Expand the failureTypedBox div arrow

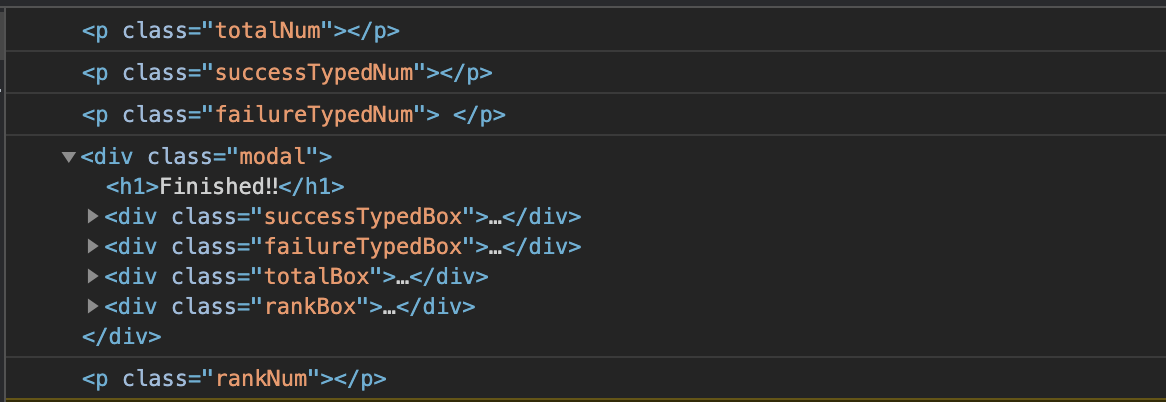(x=93, y=246)
